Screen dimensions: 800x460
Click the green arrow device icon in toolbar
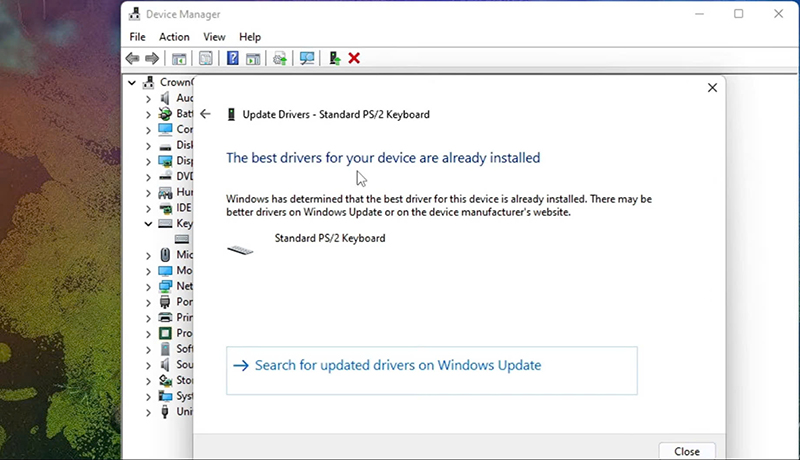pyautogui.click(x=335, y=59)
